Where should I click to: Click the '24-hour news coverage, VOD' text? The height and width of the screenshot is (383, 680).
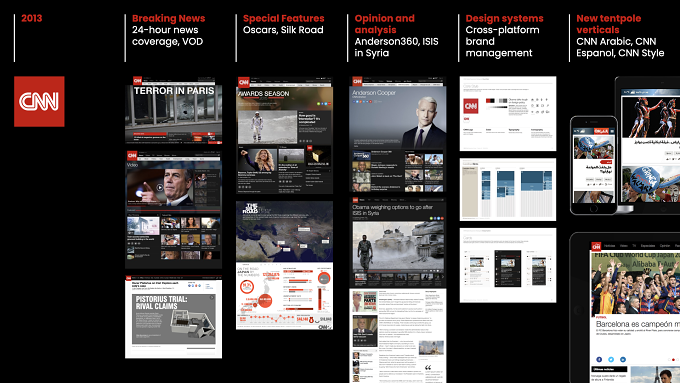coord(167,36)
